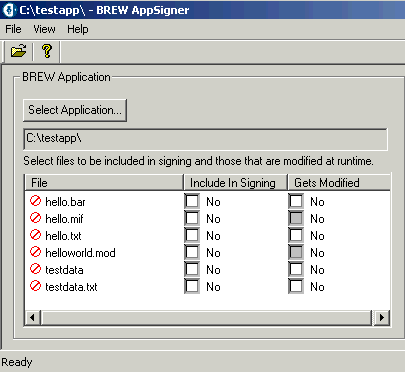405x372 pixels.
Task: Open the File menu
Action: pos(13,29)
